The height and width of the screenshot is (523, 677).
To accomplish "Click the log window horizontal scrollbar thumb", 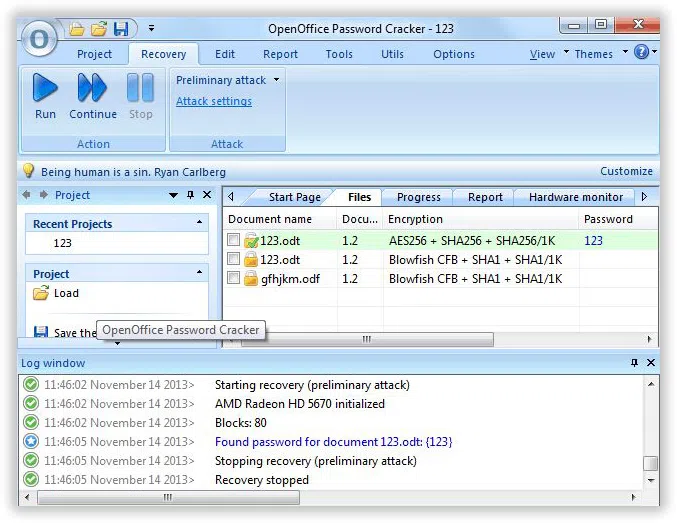I will coord(168,497).
